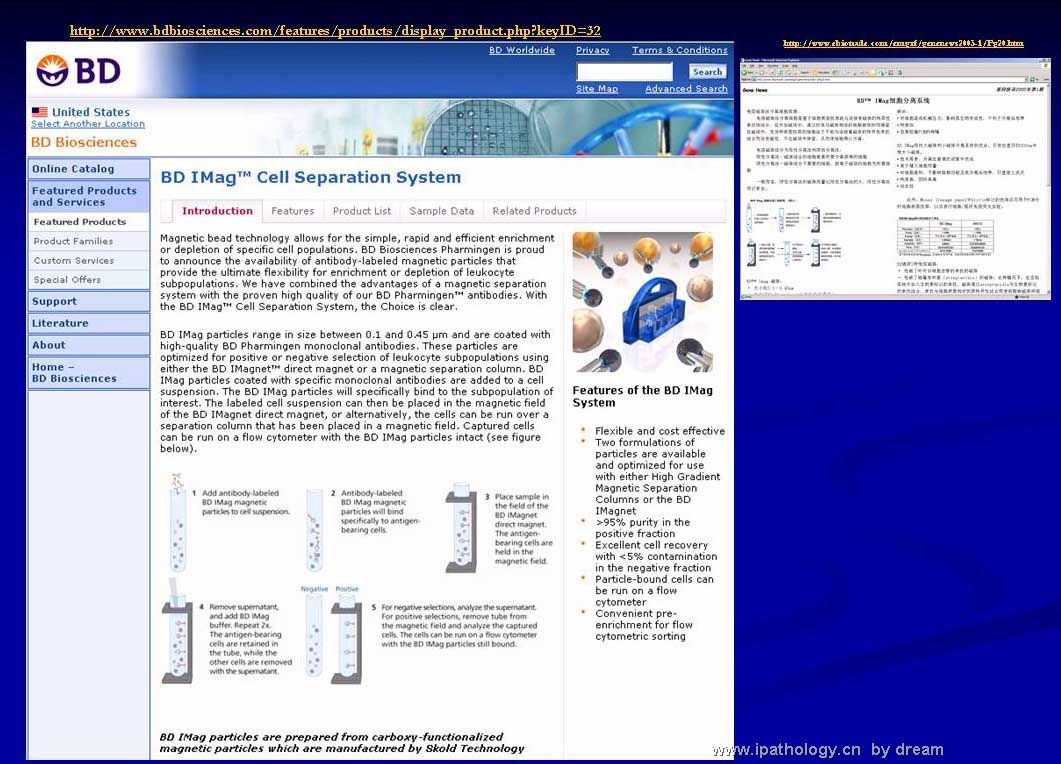Open the Advanced Search link

coord(686,89)
